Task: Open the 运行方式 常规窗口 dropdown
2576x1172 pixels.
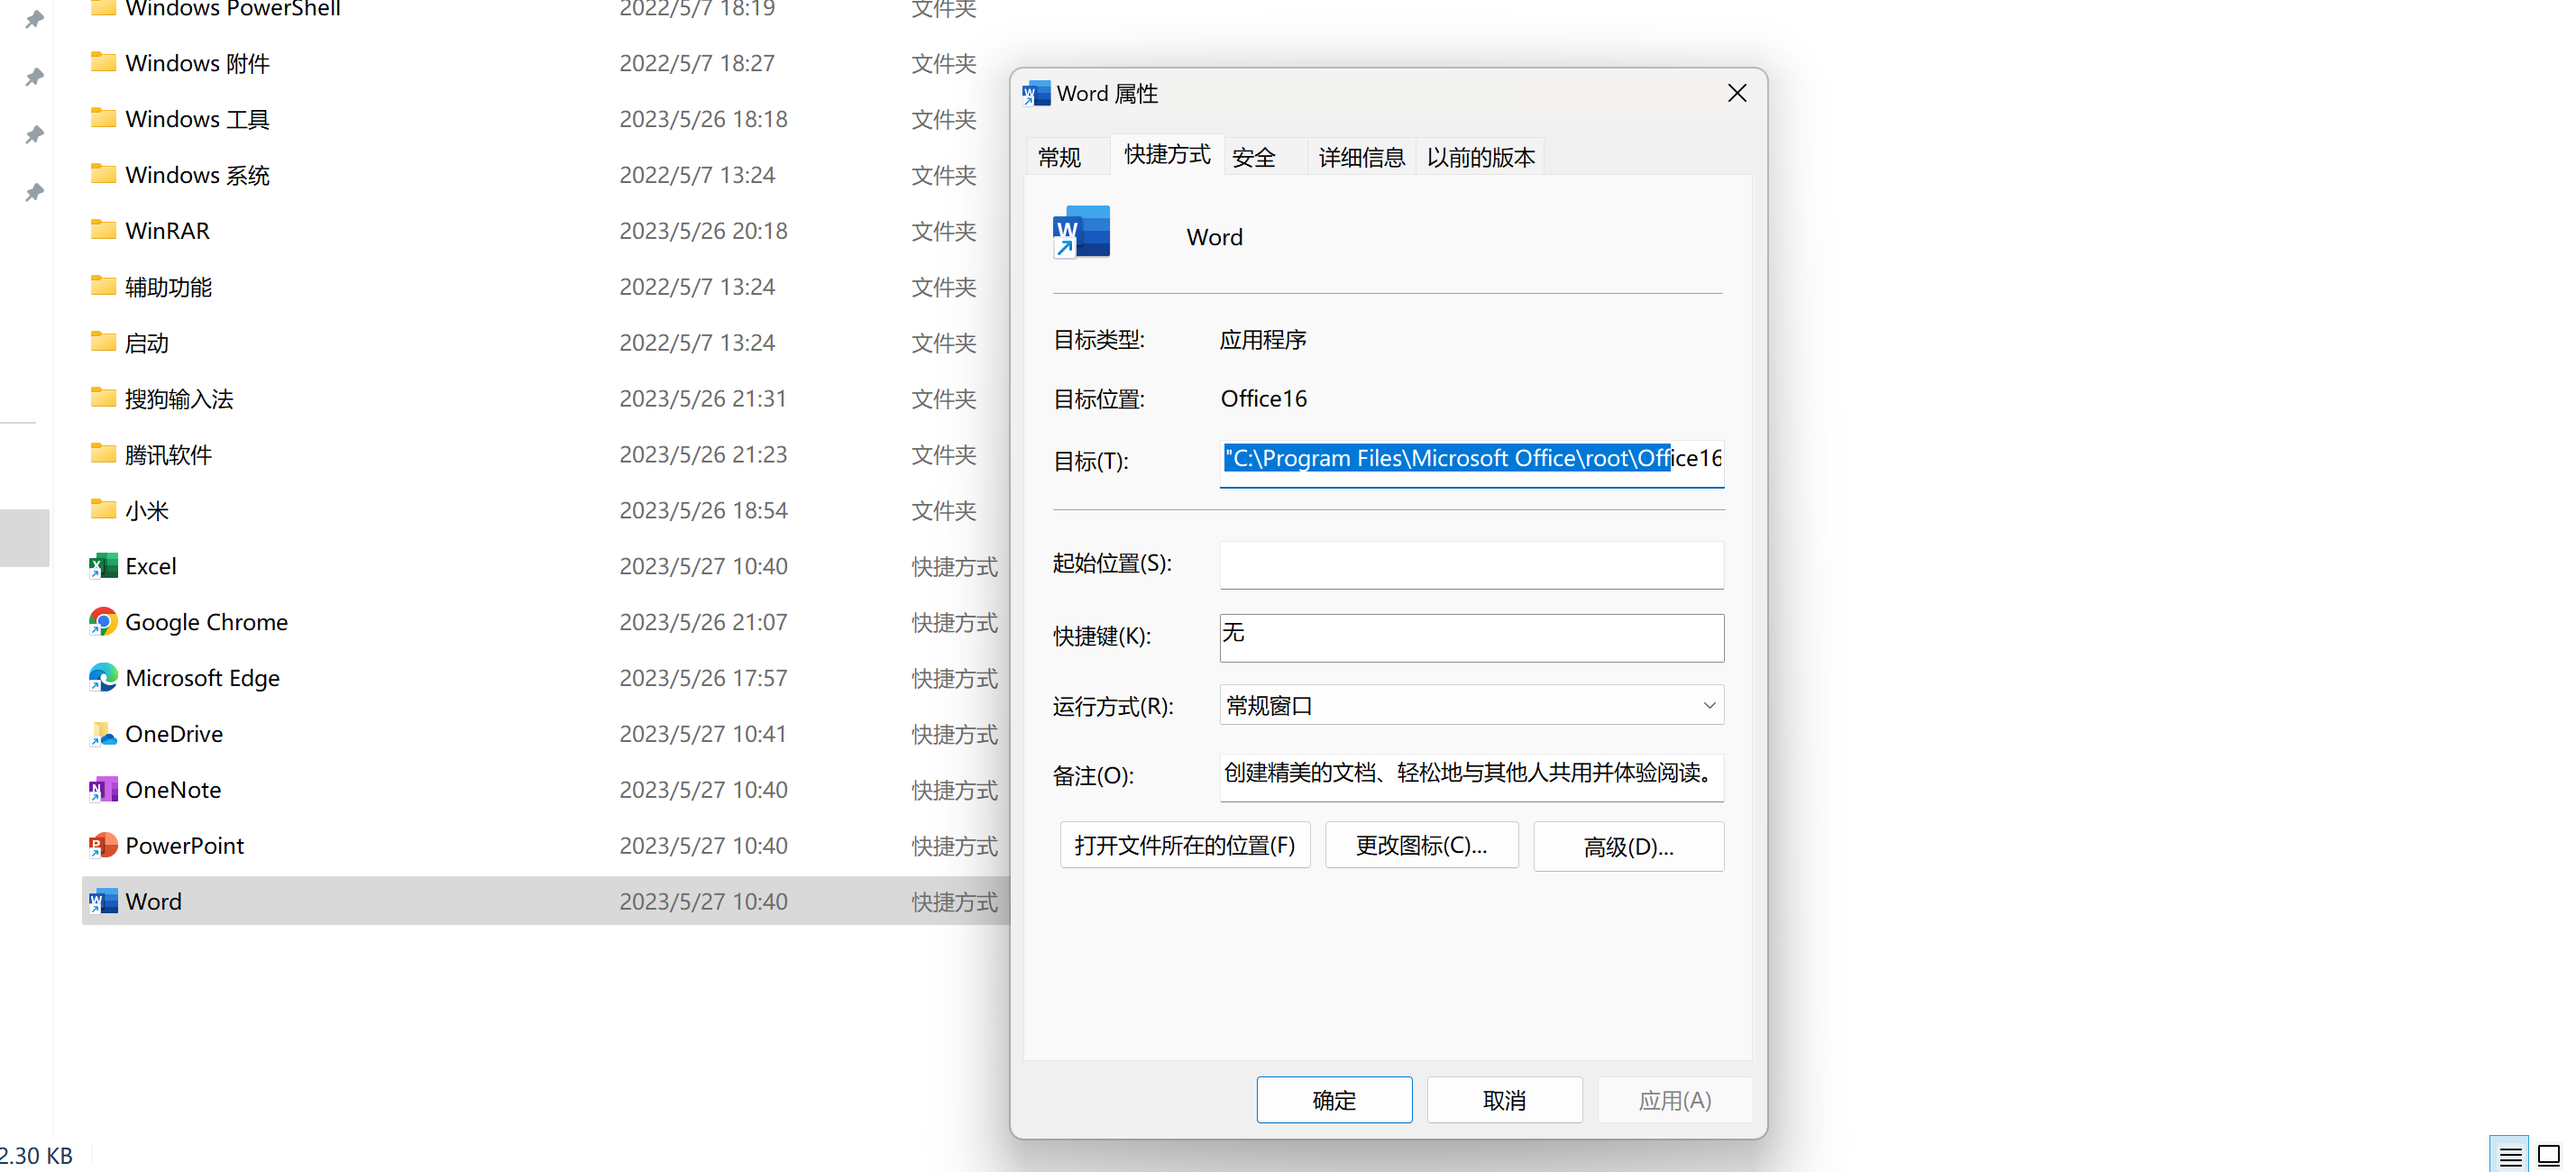Action: point(1471,706)
